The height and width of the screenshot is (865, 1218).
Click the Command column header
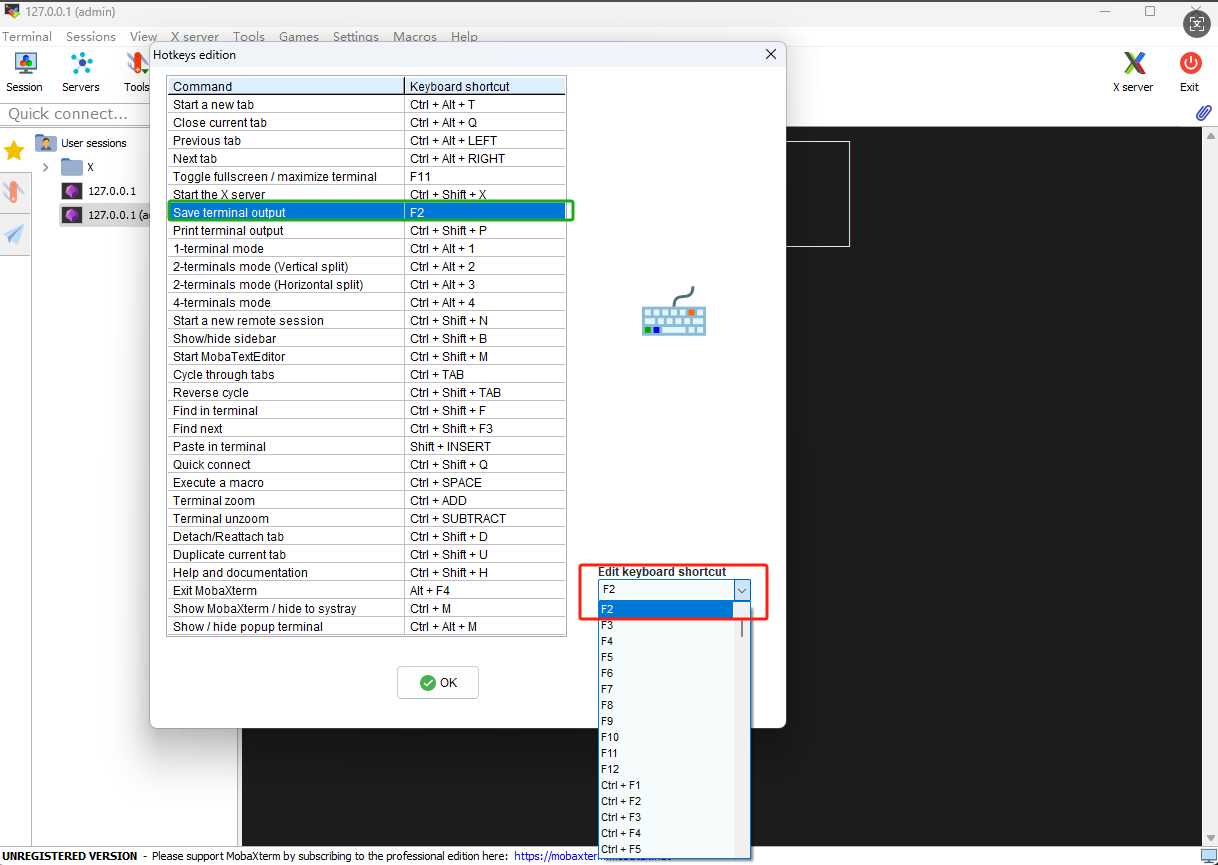286,86
